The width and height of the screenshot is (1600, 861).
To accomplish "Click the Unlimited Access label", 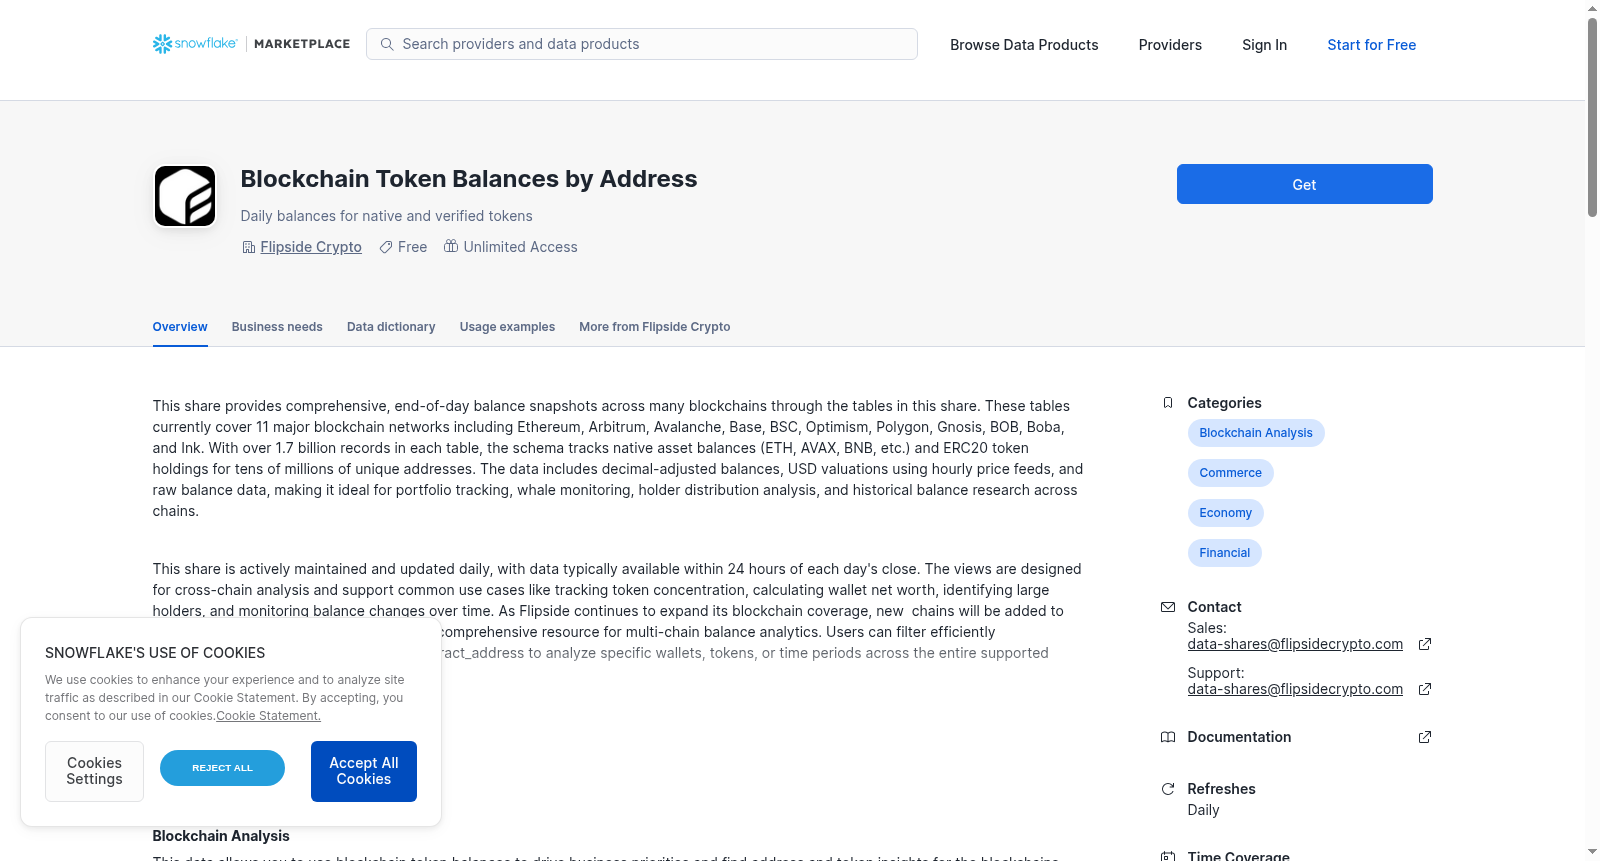I will pyautogui.click(x=521, y=247).
